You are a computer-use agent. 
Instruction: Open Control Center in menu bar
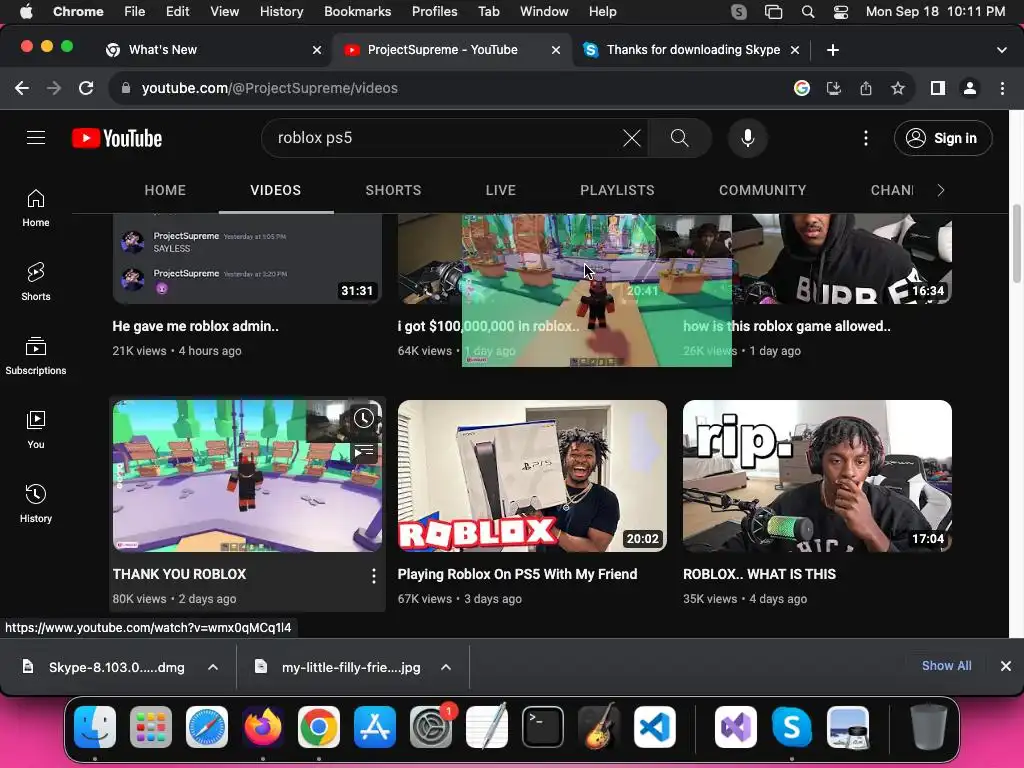coord(840,12)
